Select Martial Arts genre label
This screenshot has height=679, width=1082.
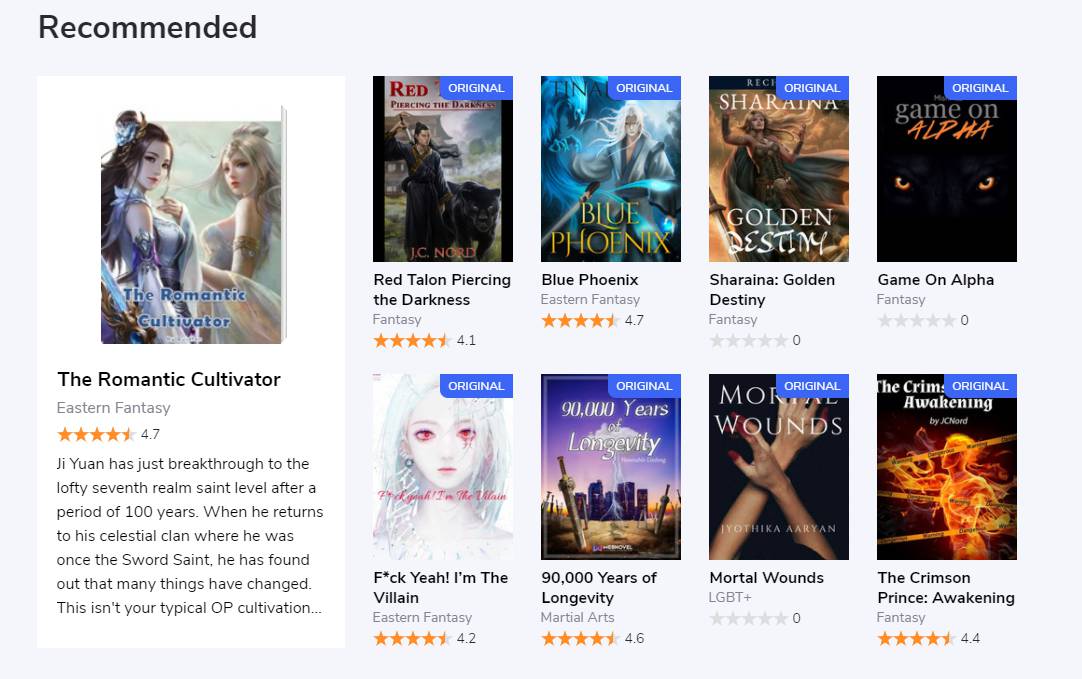tap(578, 618)
